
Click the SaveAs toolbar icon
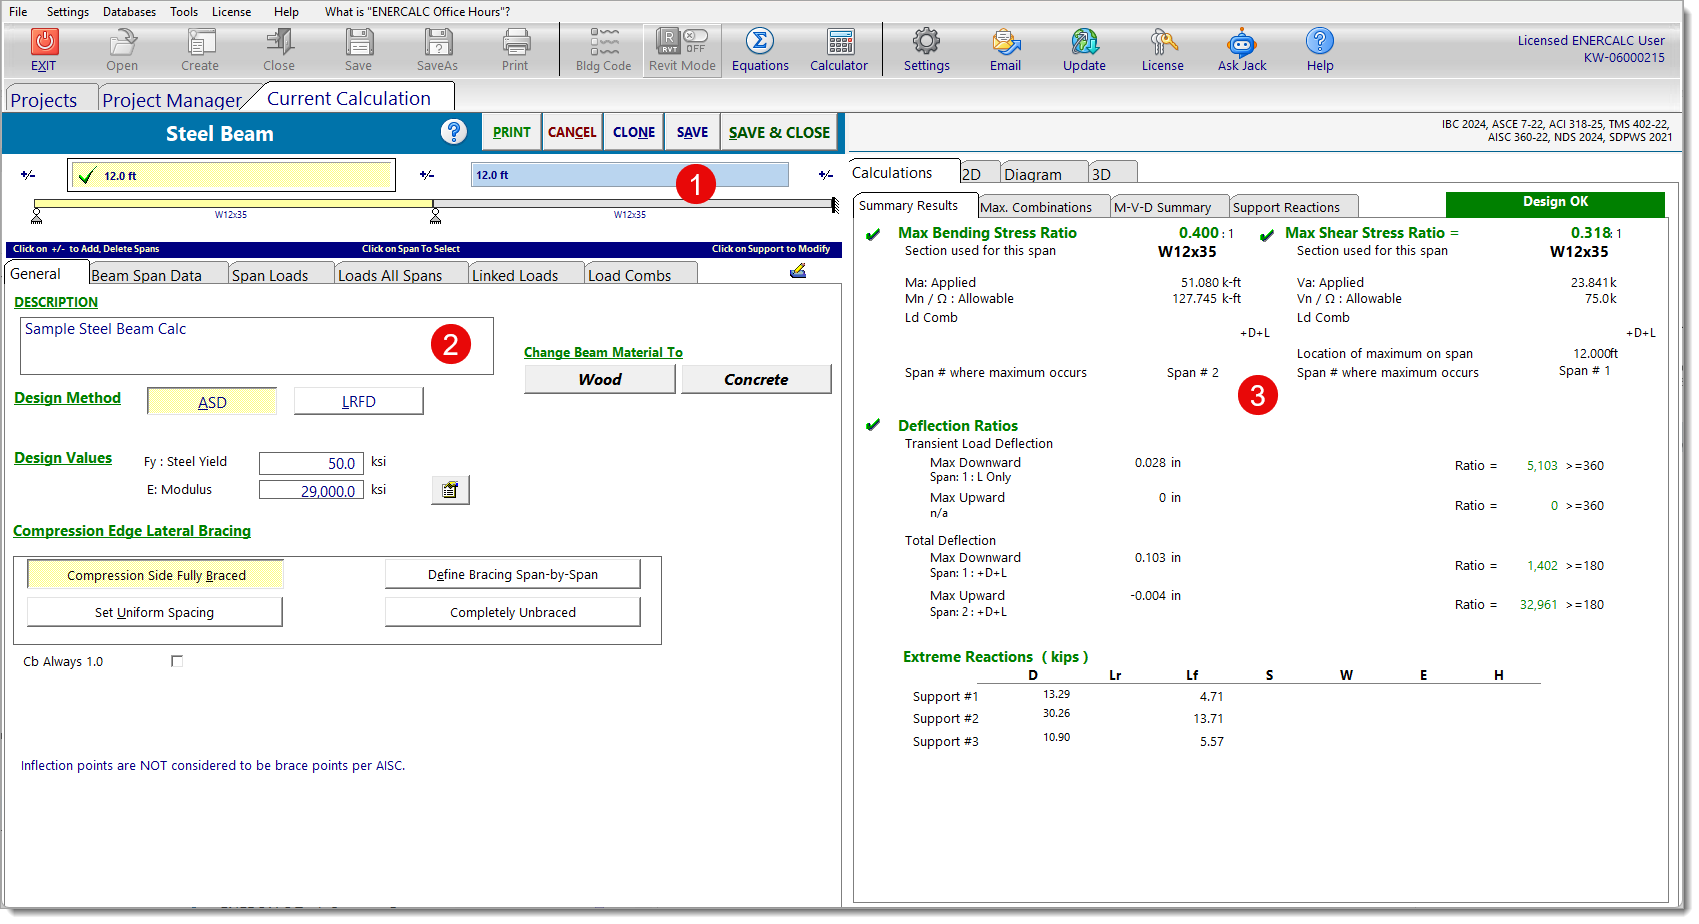coord(438,42)
